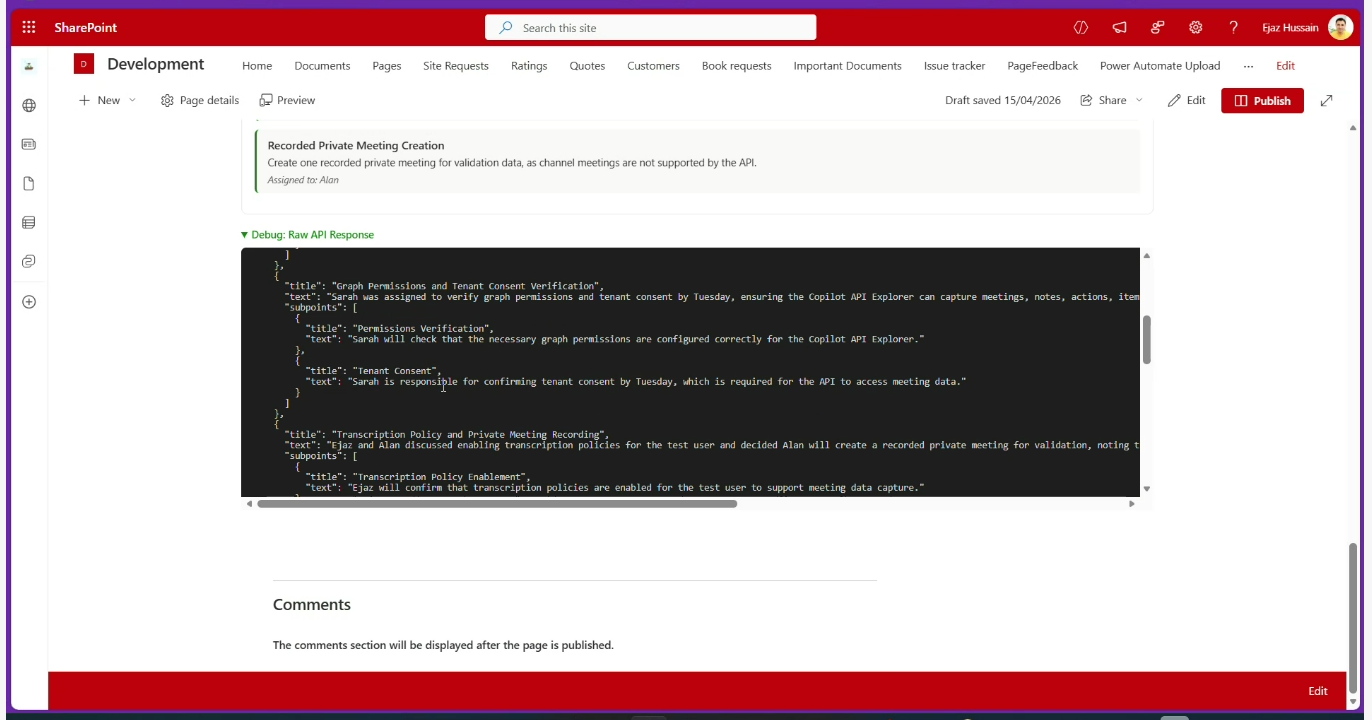Open the Documents navigation link
Image resolution: width=1372 pixels, height=720 pixels.
click(x=322, y=66)
